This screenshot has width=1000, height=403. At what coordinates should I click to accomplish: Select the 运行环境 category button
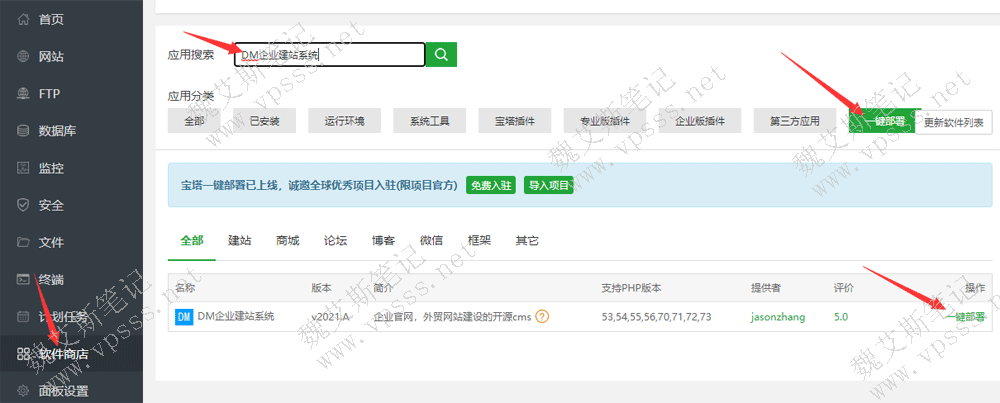point(345,121)
